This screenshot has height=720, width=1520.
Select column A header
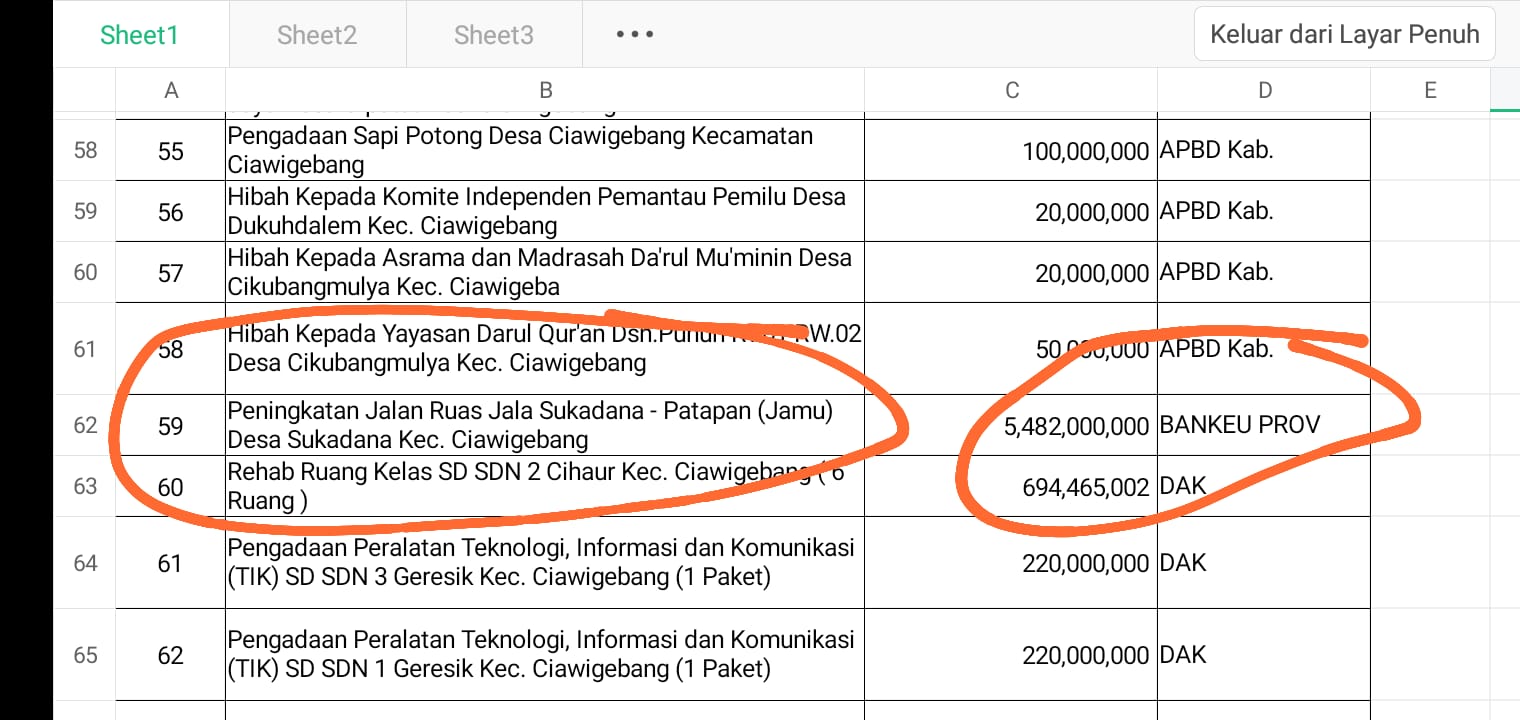coord(171,91)
